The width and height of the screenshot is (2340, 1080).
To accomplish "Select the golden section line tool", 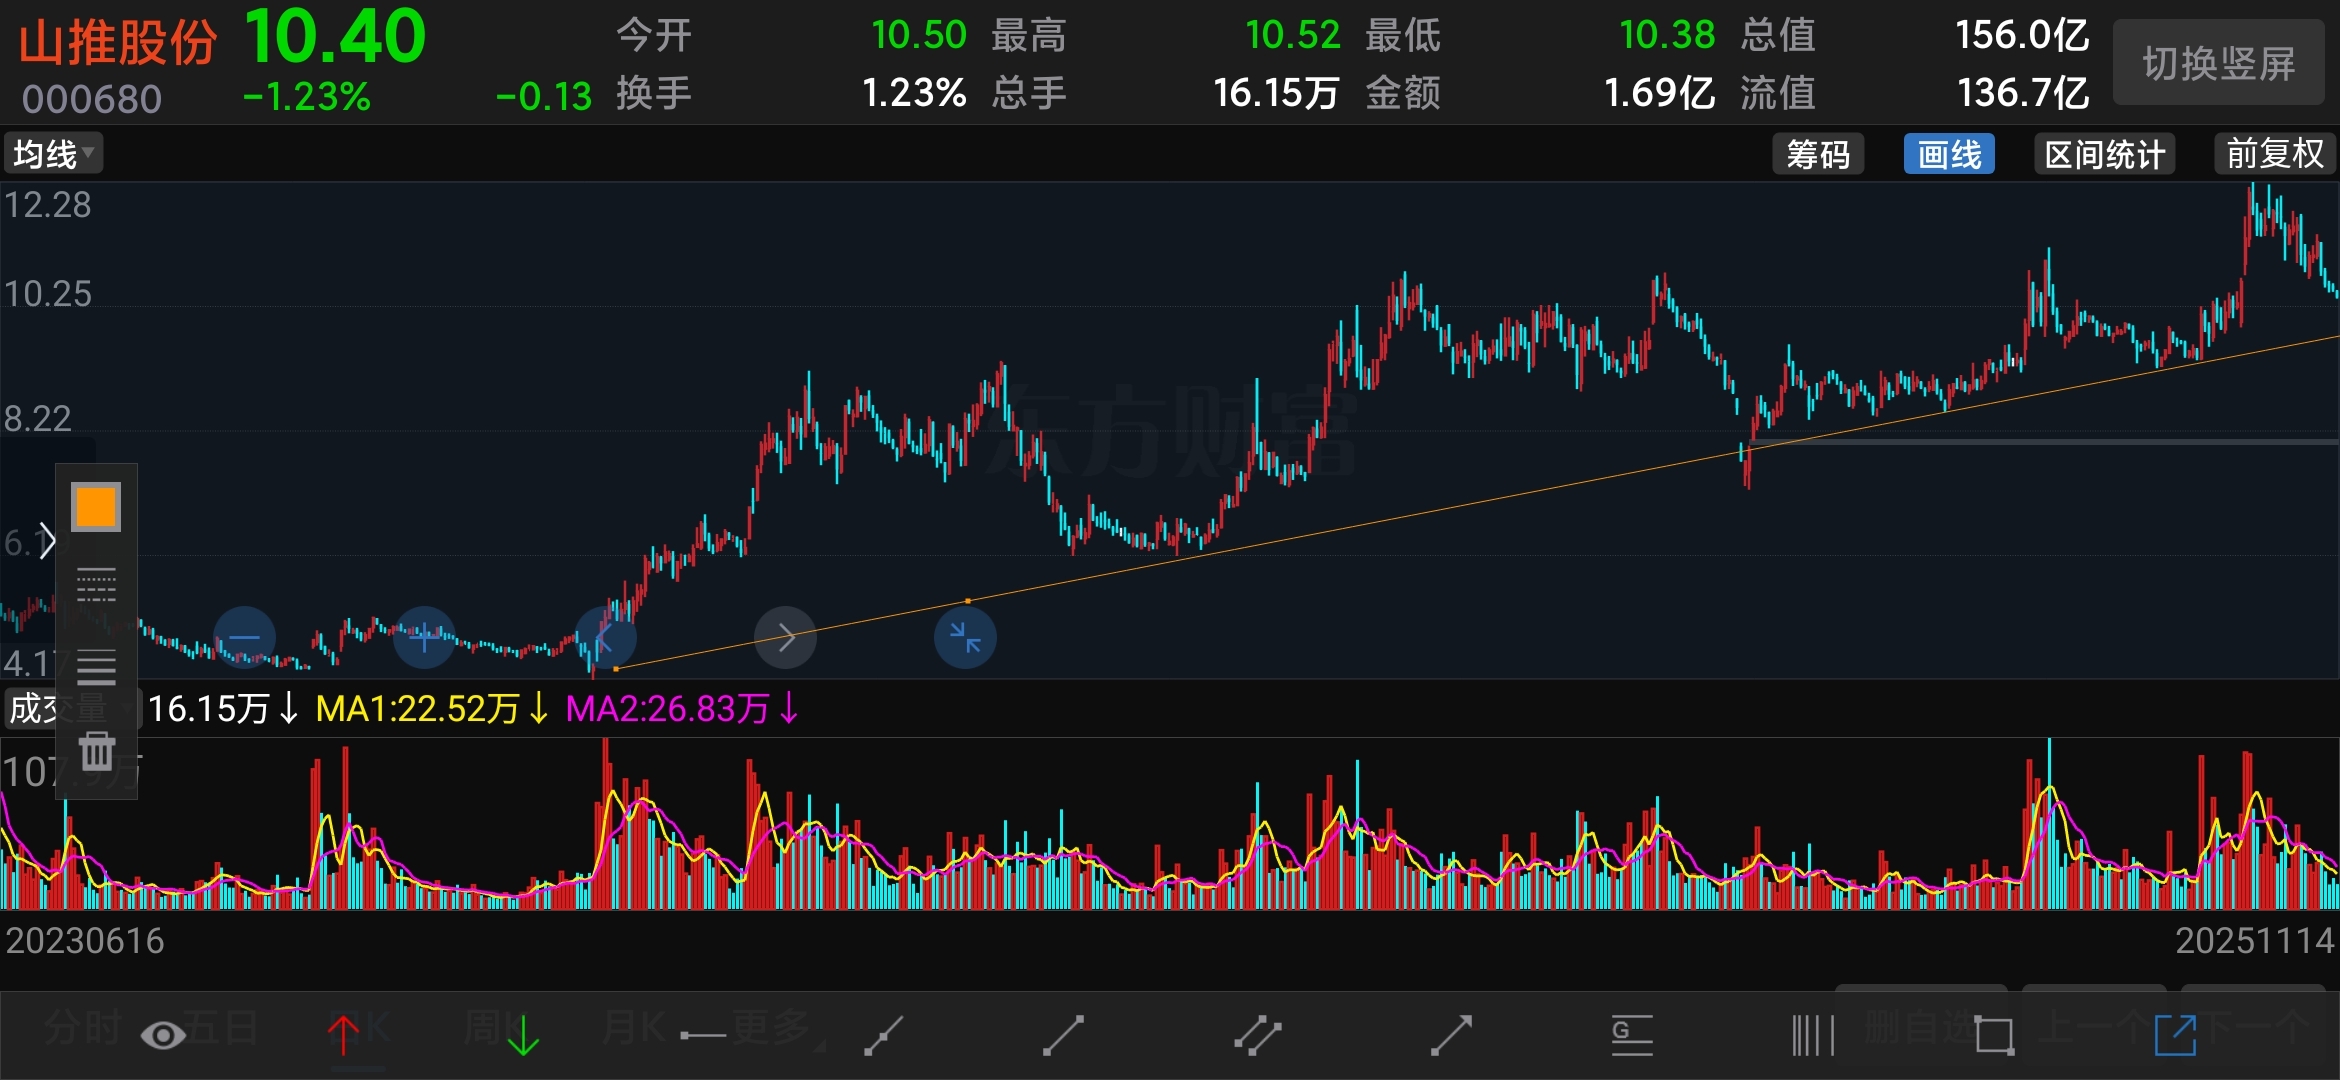I will tap(1631, 1035).
